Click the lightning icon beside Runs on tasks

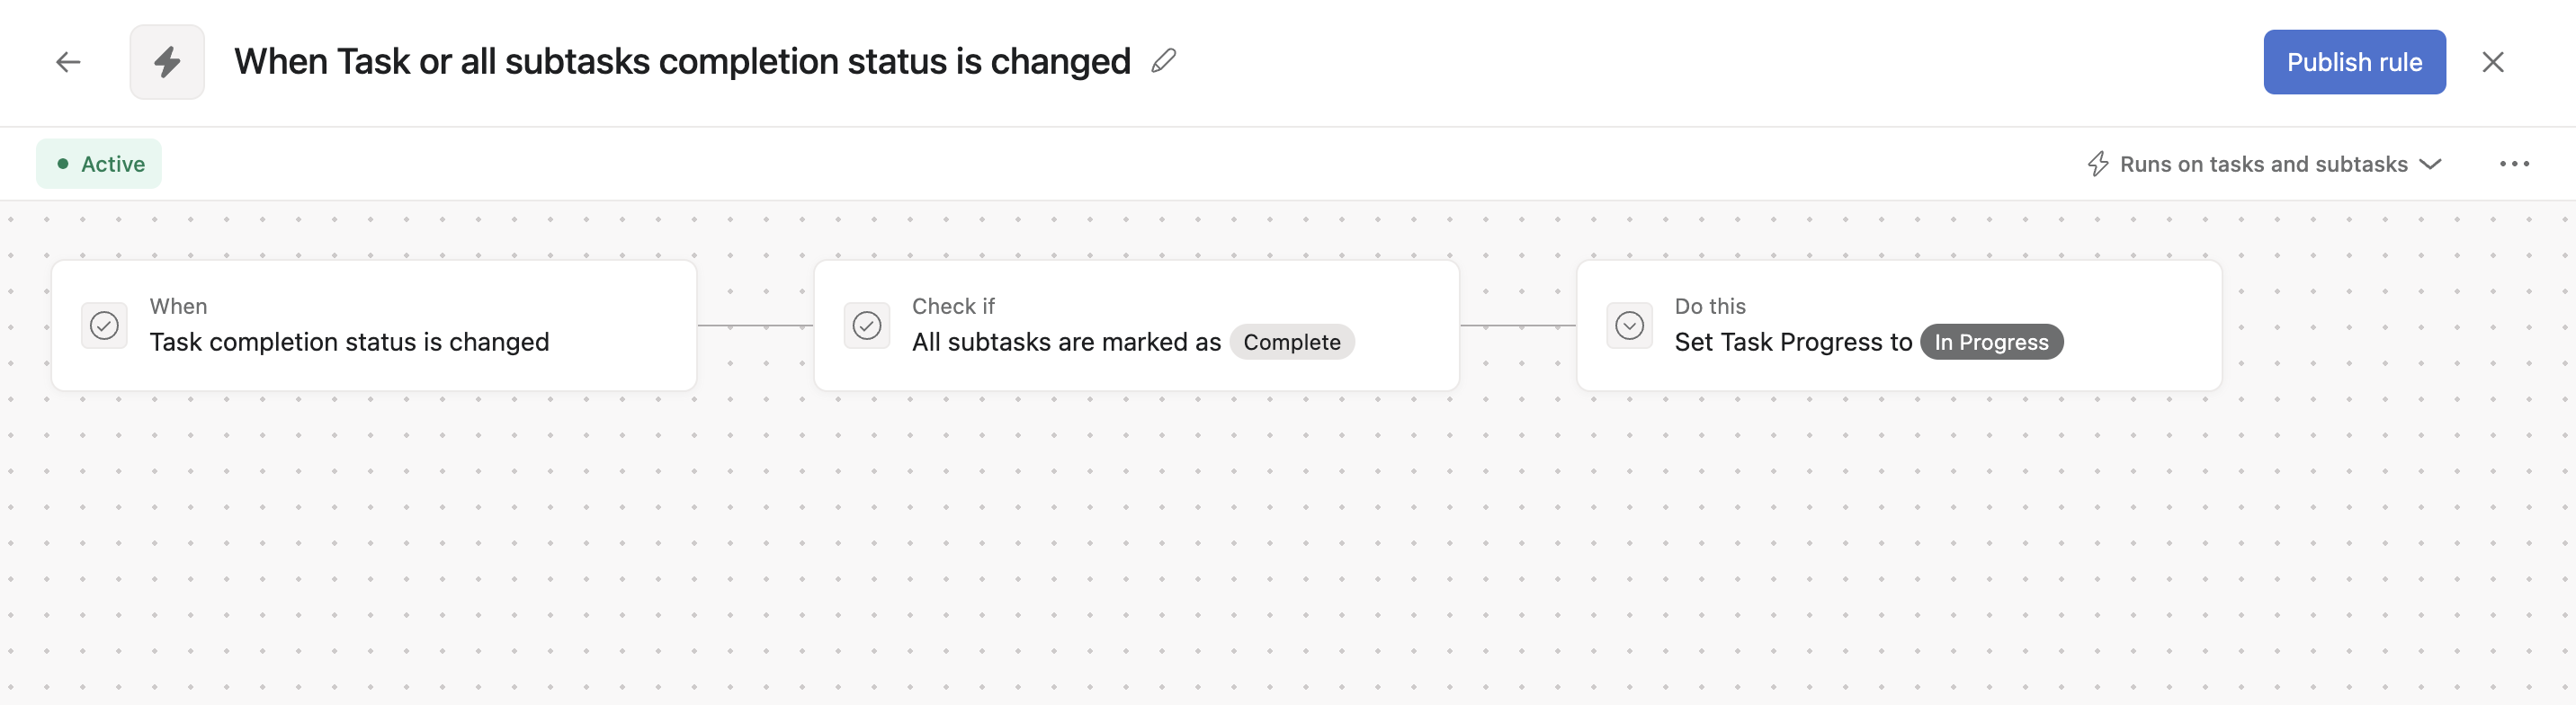tap(2098, 163)
